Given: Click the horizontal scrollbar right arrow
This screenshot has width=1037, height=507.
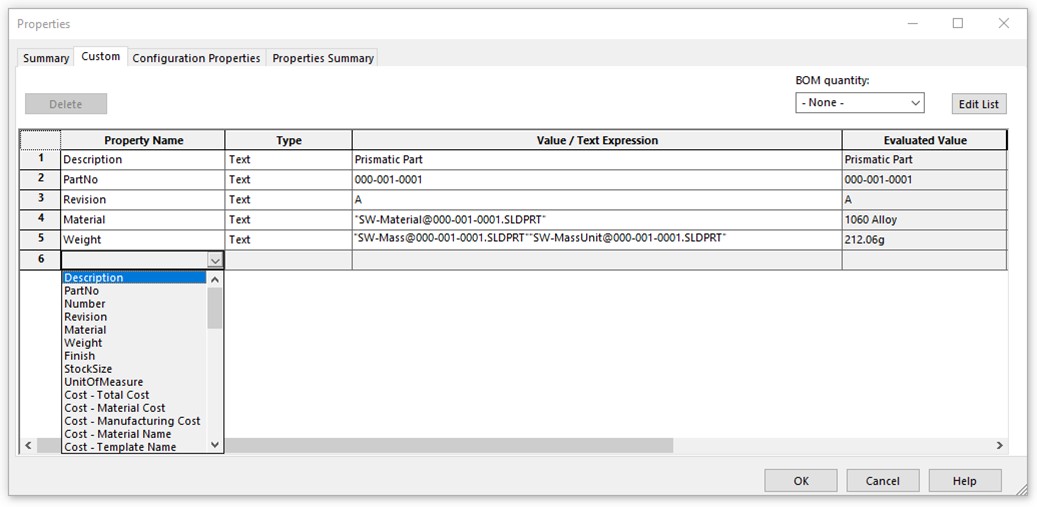Looking at the screenshot, I should [999, 445].
